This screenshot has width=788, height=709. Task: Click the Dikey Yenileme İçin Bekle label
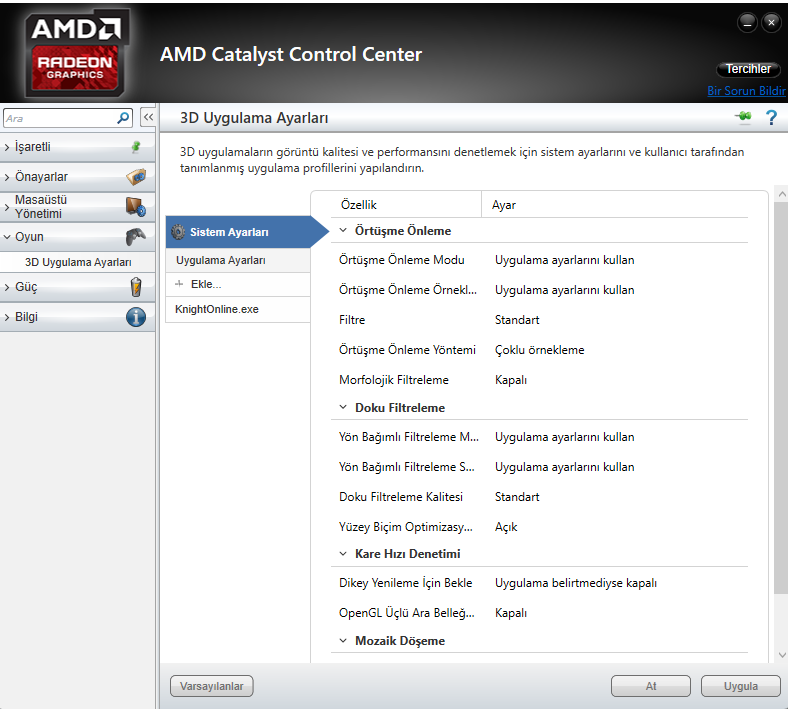406,583
